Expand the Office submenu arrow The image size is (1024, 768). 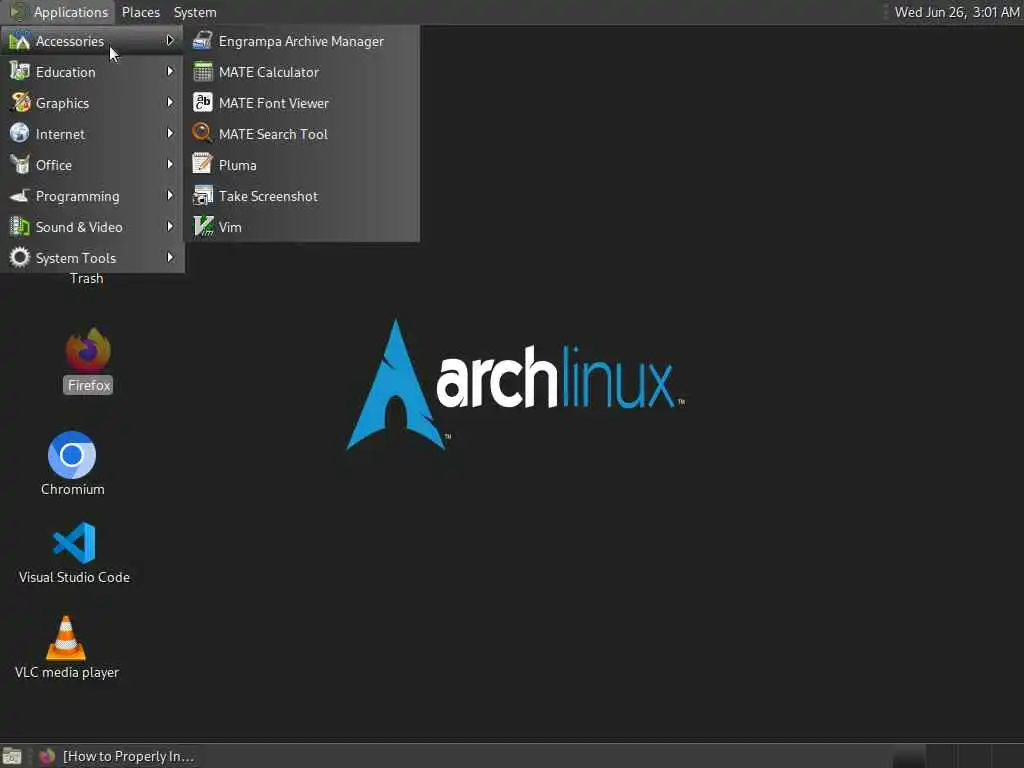coord(170,165)
